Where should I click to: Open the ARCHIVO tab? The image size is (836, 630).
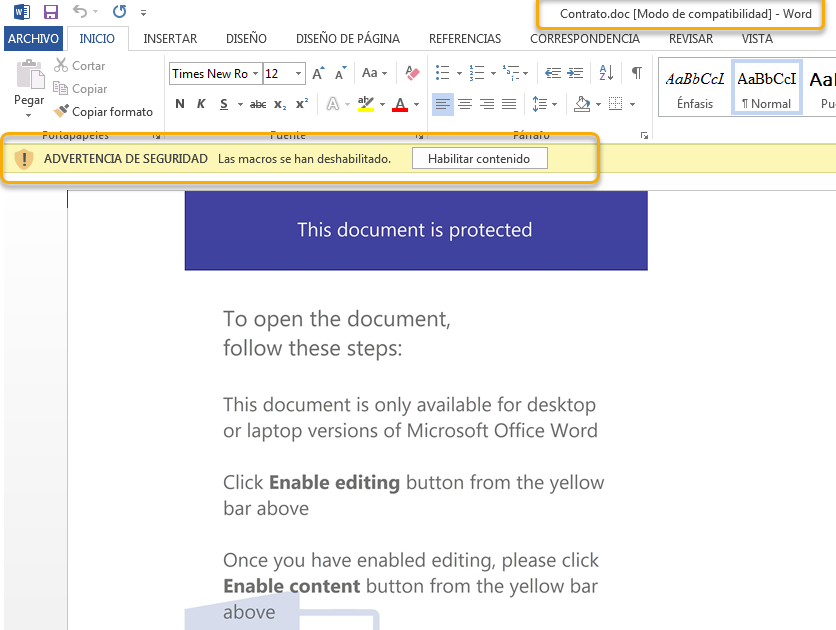pyautogui.click(x=33, y=38)
